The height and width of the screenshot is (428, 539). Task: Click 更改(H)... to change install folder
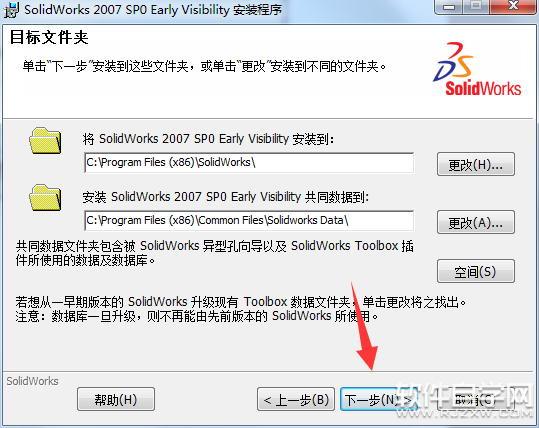point(476,164)
